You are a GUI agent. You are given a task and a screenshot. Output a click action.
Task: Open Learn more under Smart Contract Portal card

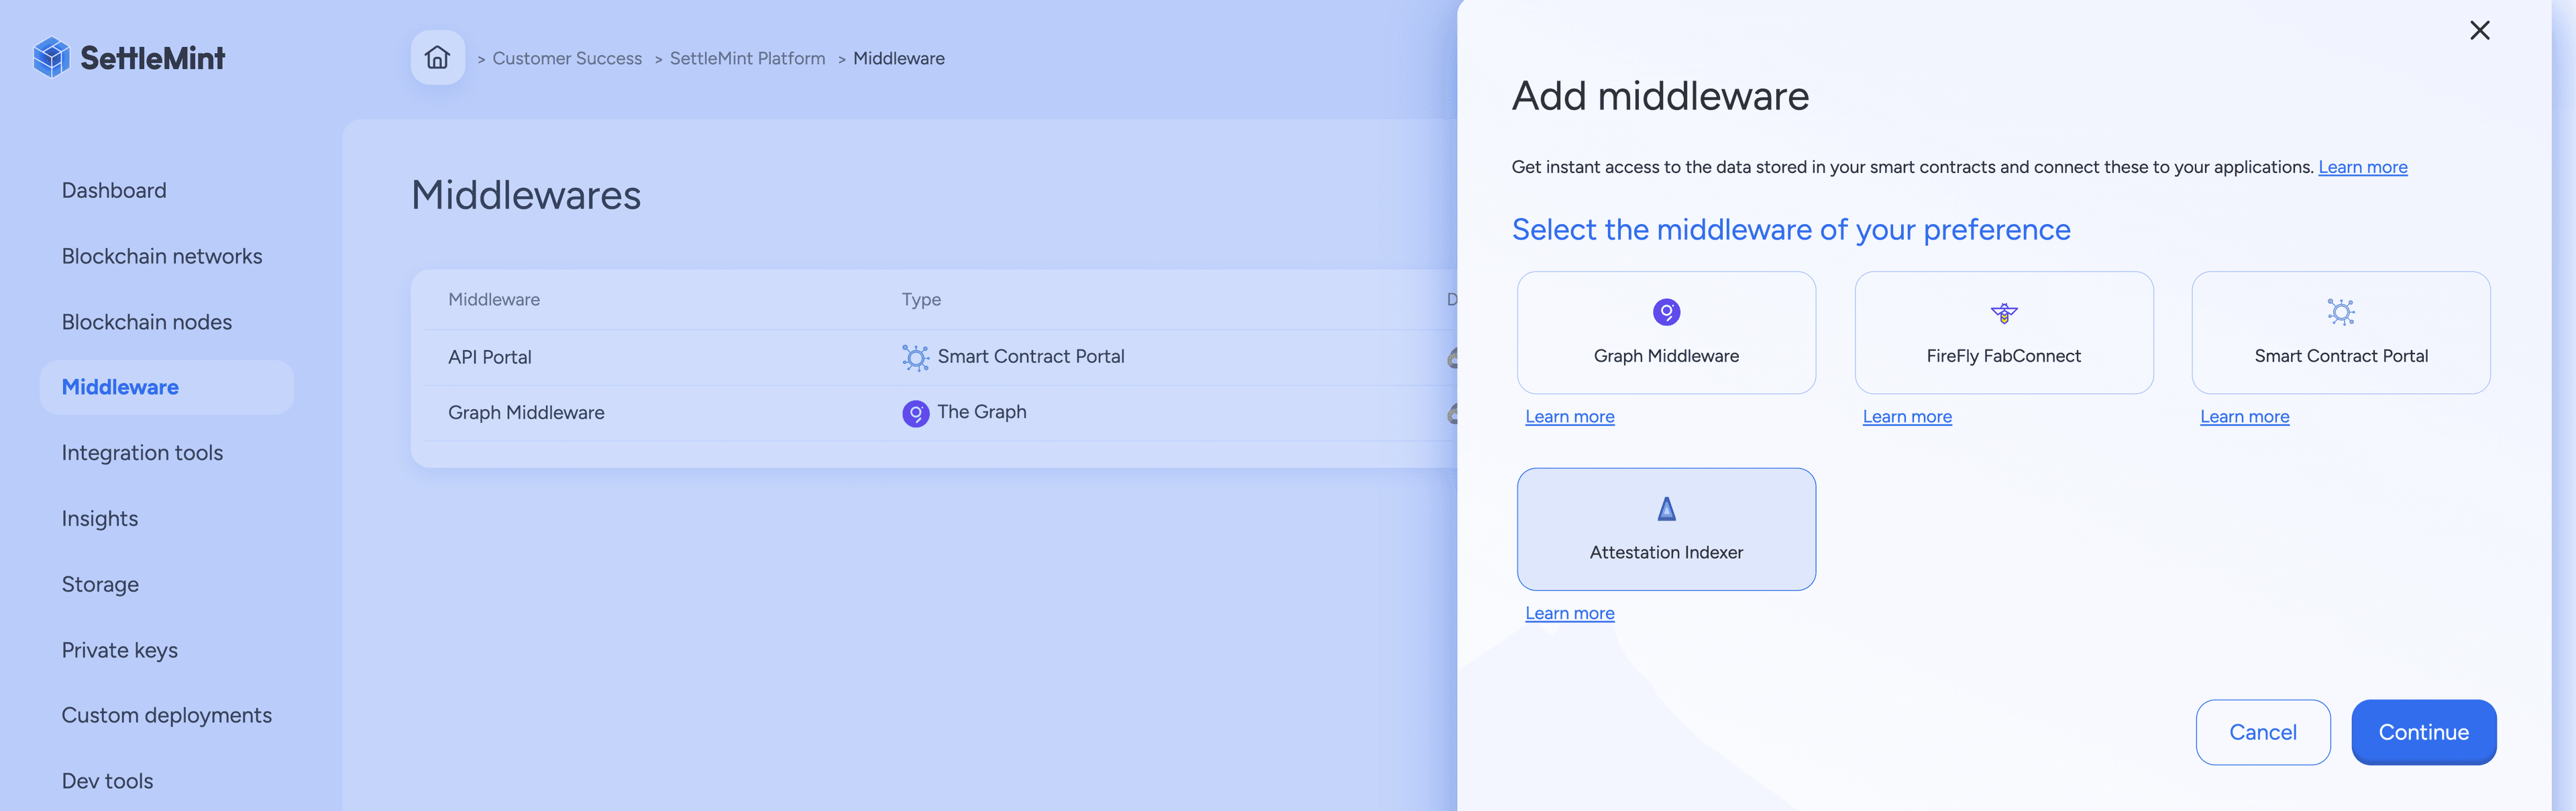pyautogui.click(x=2244, y=416)
